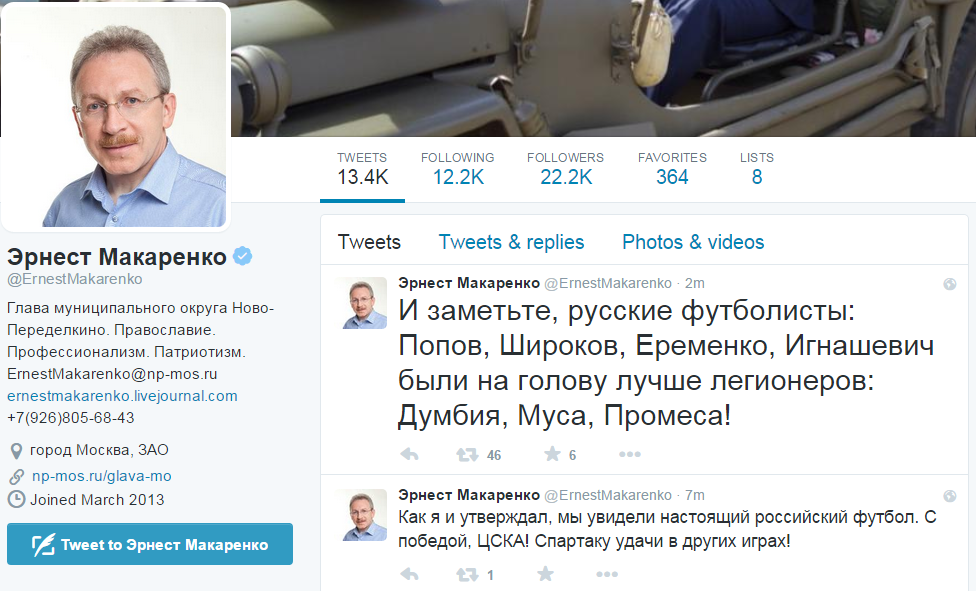Open the Photos & videos tab
This screenshot has height=591, width=976.
pos(693,242)
